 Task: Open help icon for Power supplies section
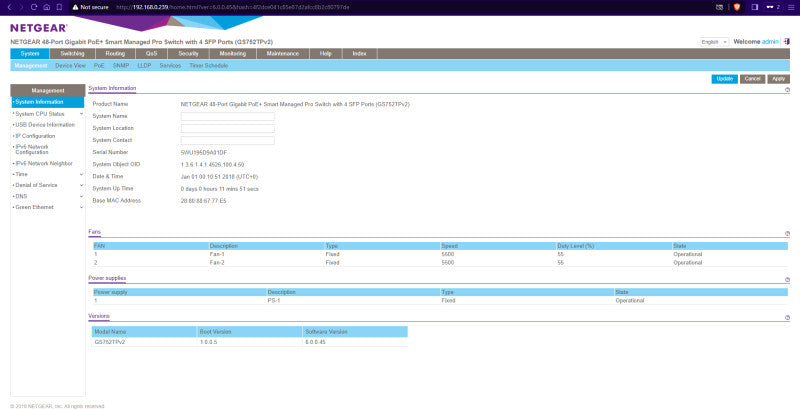pyautogui.click(x=787, y=279)
